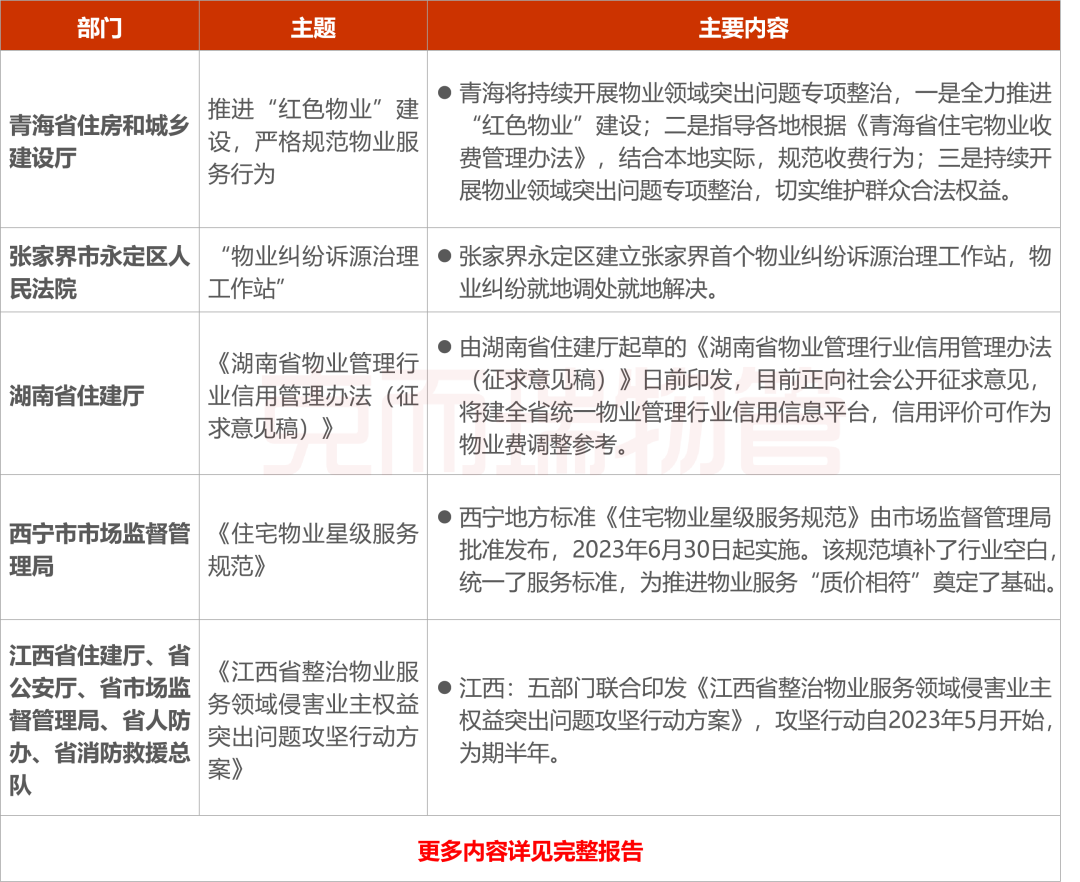Viewport: 1080px width, 882px height.
Task: Click topic cell “物业纠纷诉源治理工作站”
Action: click(x=313, y=271)
